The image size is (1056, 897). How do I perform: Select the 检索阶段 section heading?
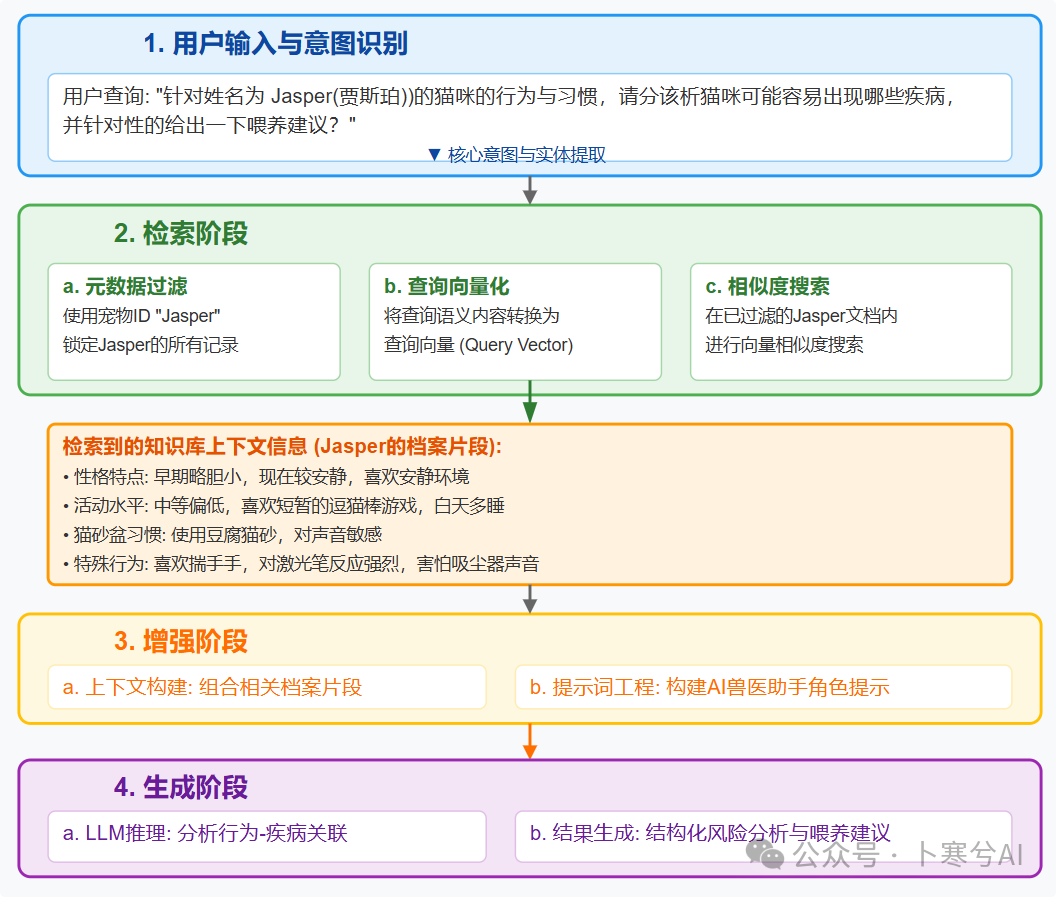point(181,234)
